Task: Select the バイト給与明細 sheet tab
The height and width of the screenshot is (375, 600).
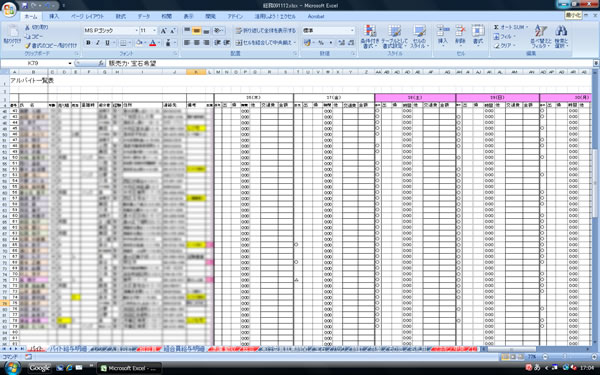Action: tap(68, 349)
